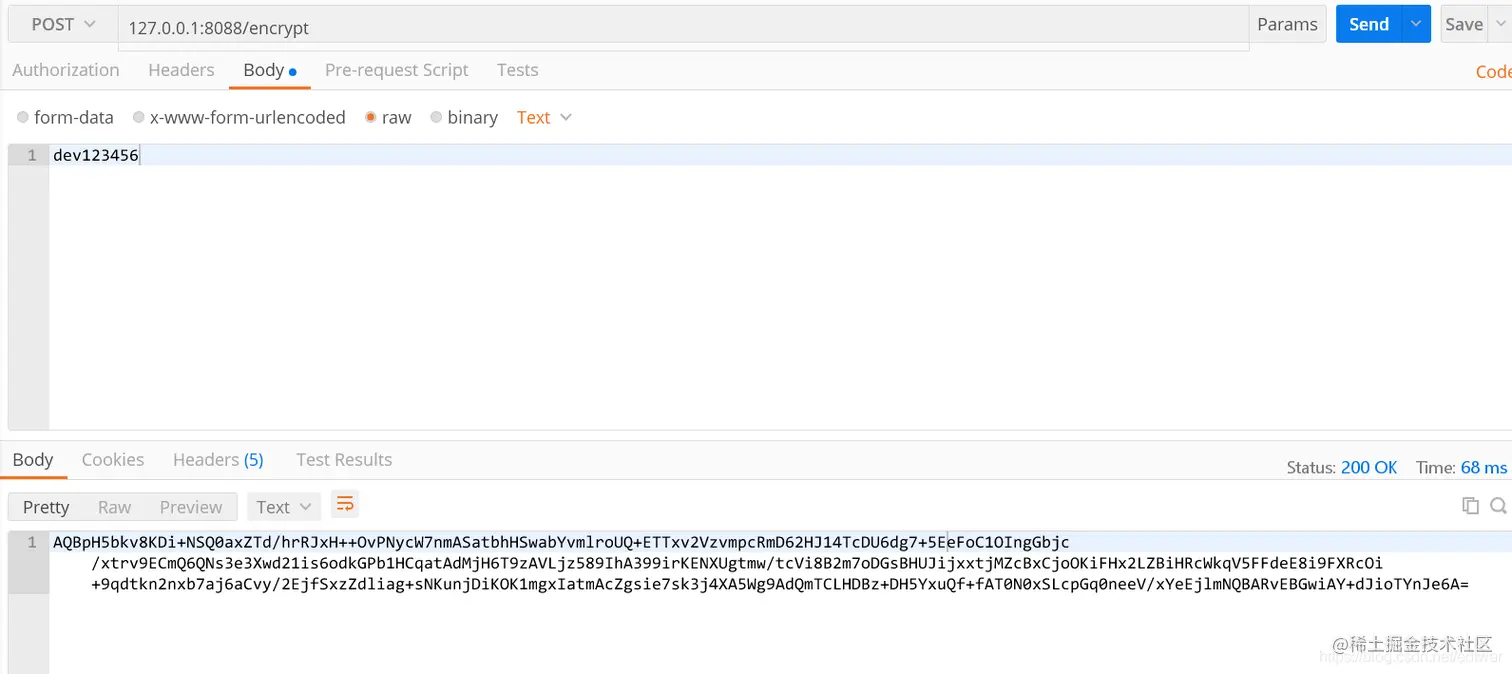This screenshot has width=1512, height=674.
Task: Open the response Headers (5) tab
Action: 218,459
